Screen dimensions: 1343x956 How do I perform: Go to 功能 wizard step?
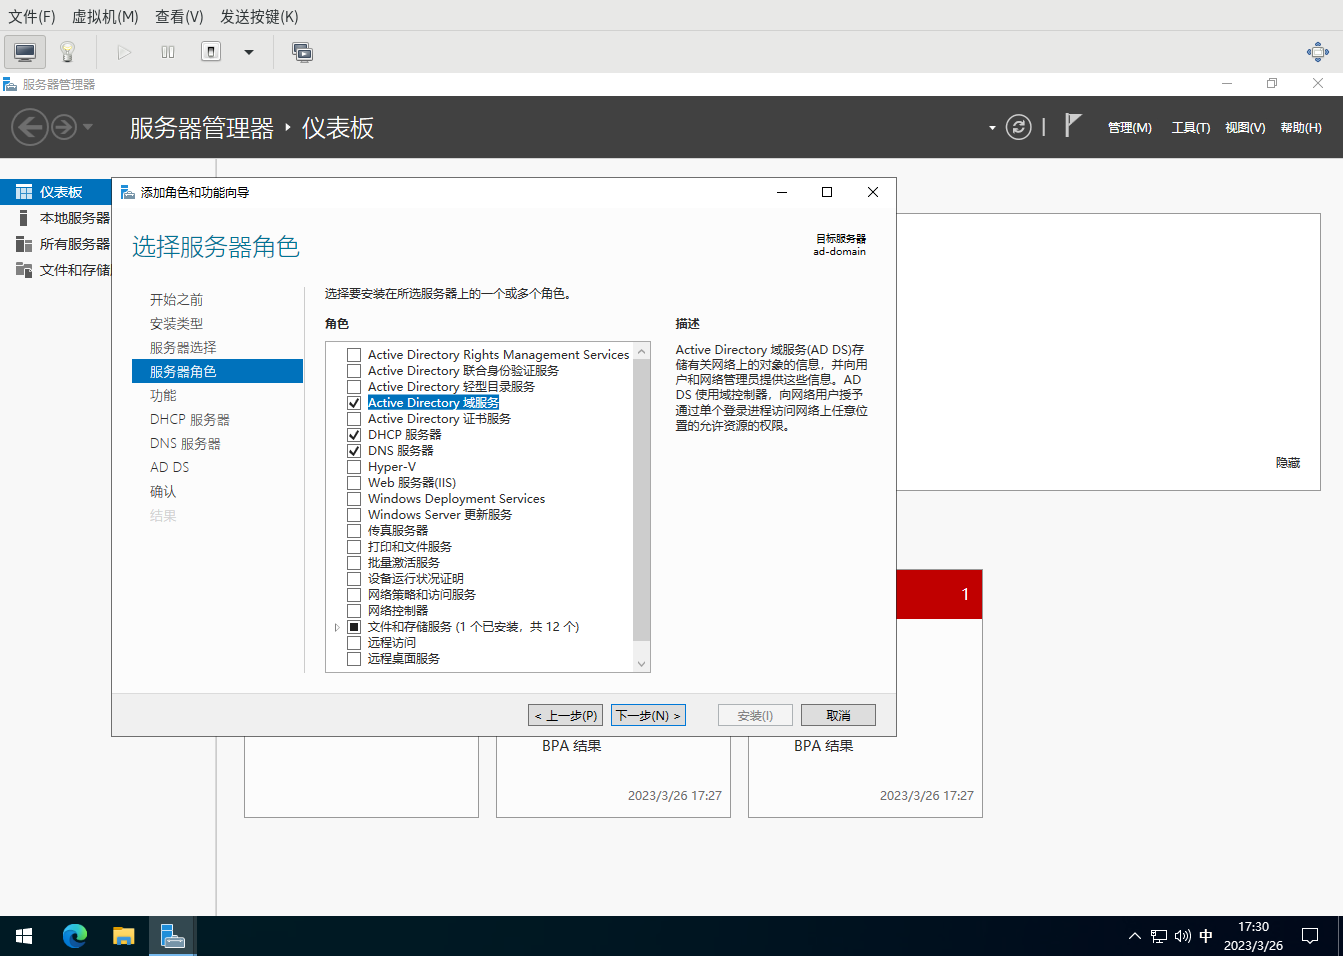163,396
